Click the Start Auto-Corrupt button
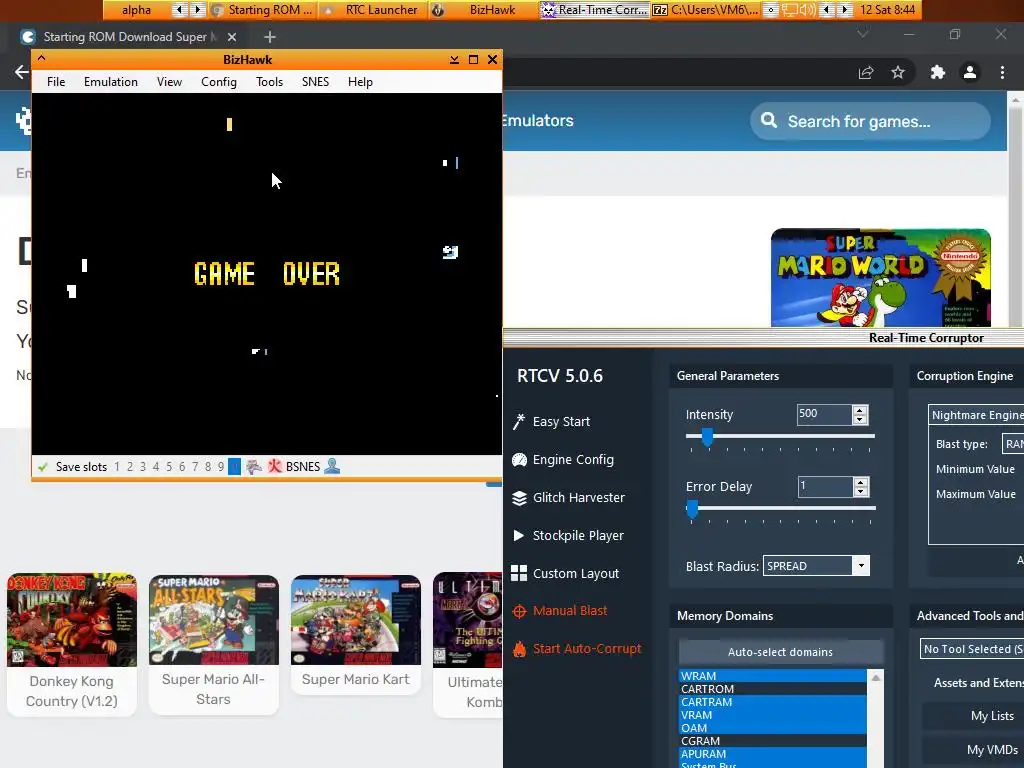This screenshot has height=768, width=1024. pos(577,648)
